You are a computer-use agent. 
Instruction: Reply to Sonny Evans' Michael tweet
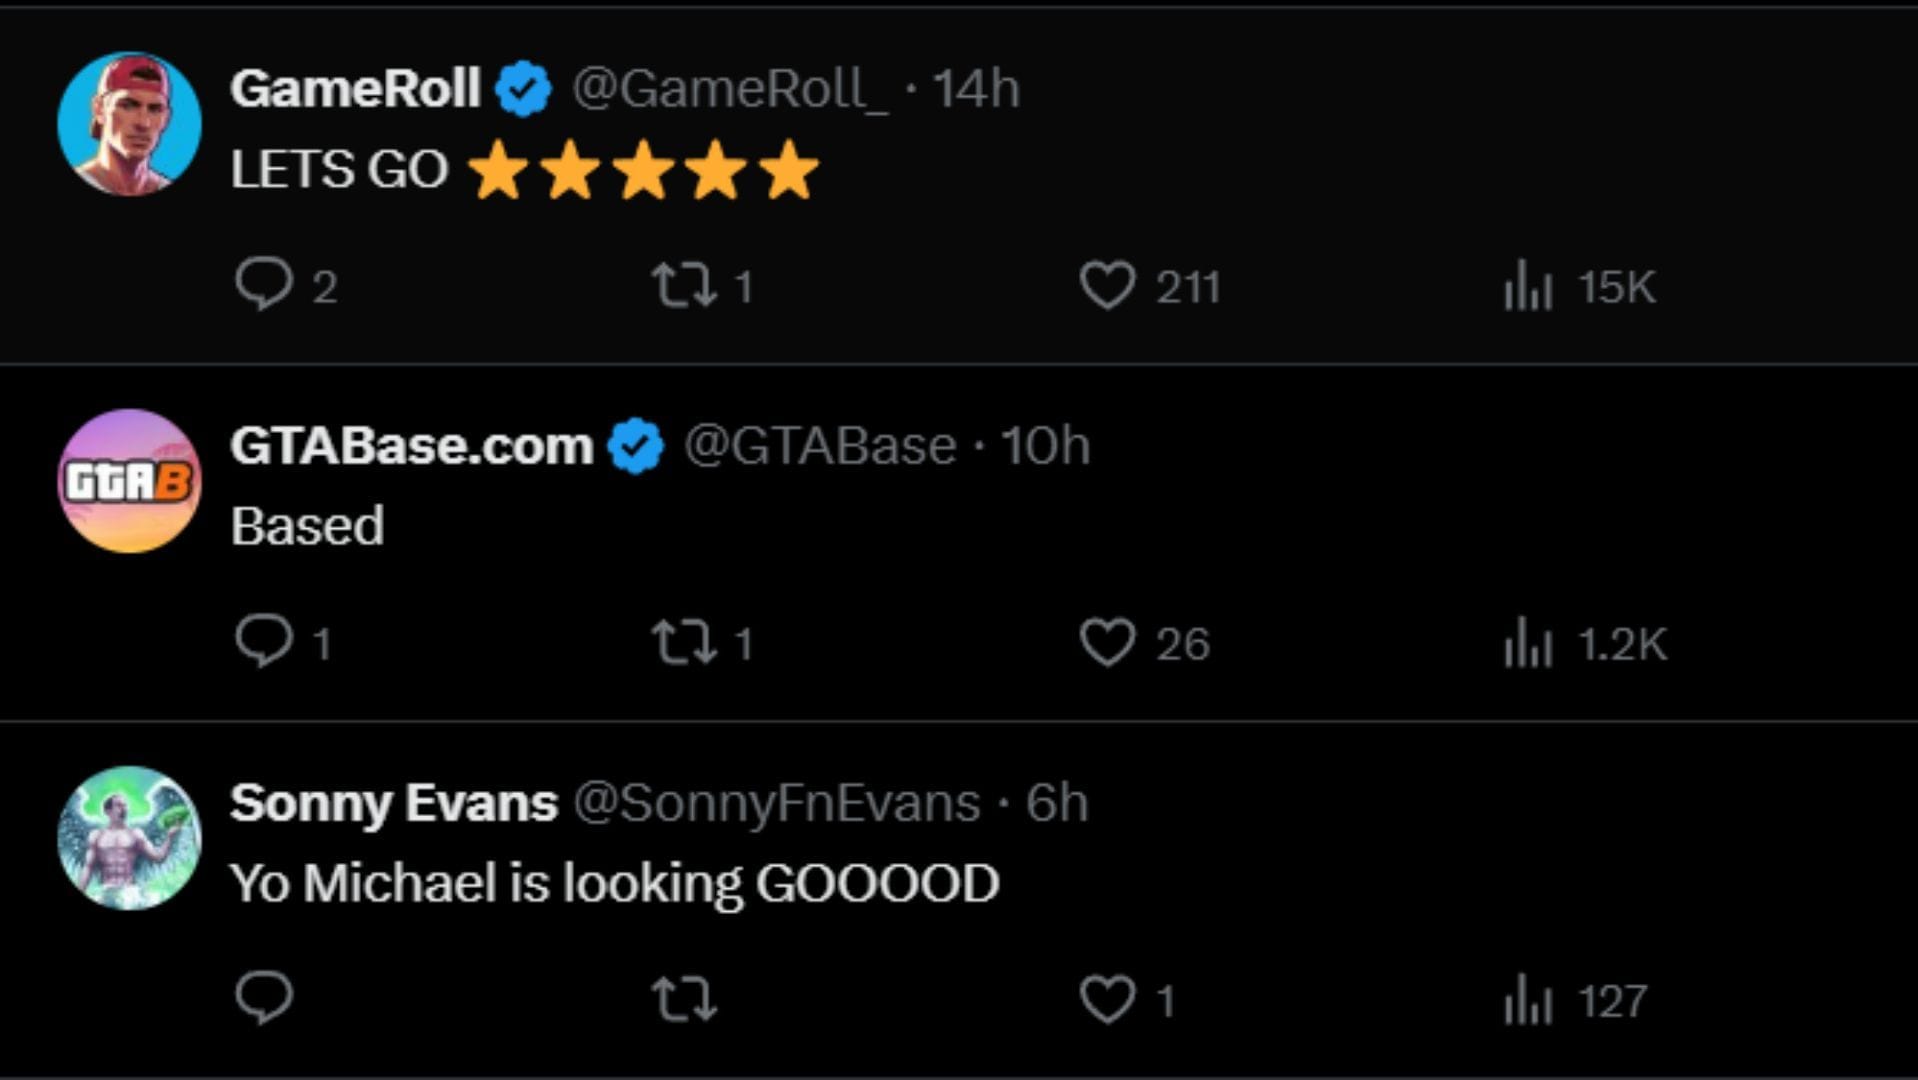pyautogui.click(x=264, y=997)
